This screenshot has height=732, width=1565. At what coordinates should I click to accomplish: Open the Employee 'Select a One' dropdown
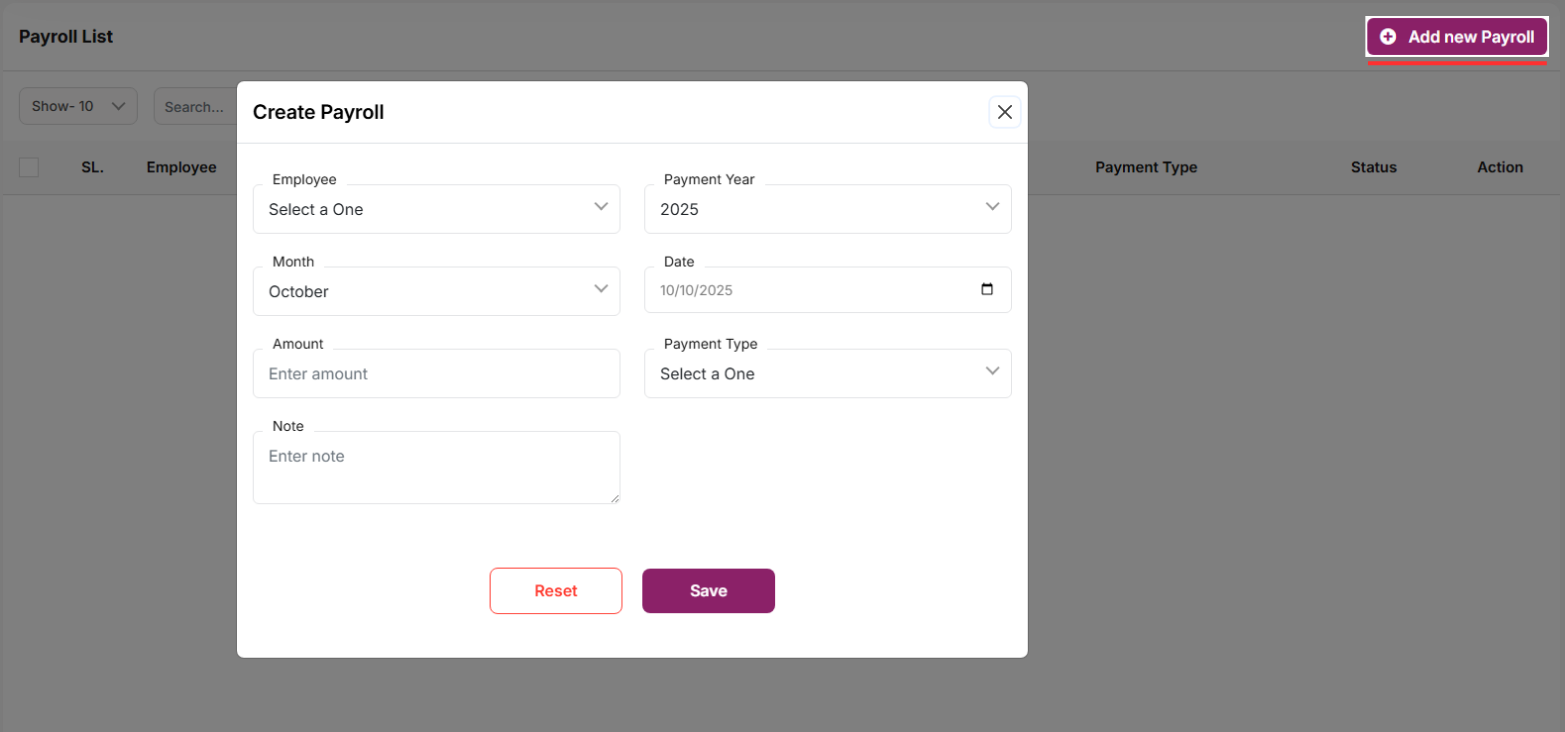coord(420,209)
